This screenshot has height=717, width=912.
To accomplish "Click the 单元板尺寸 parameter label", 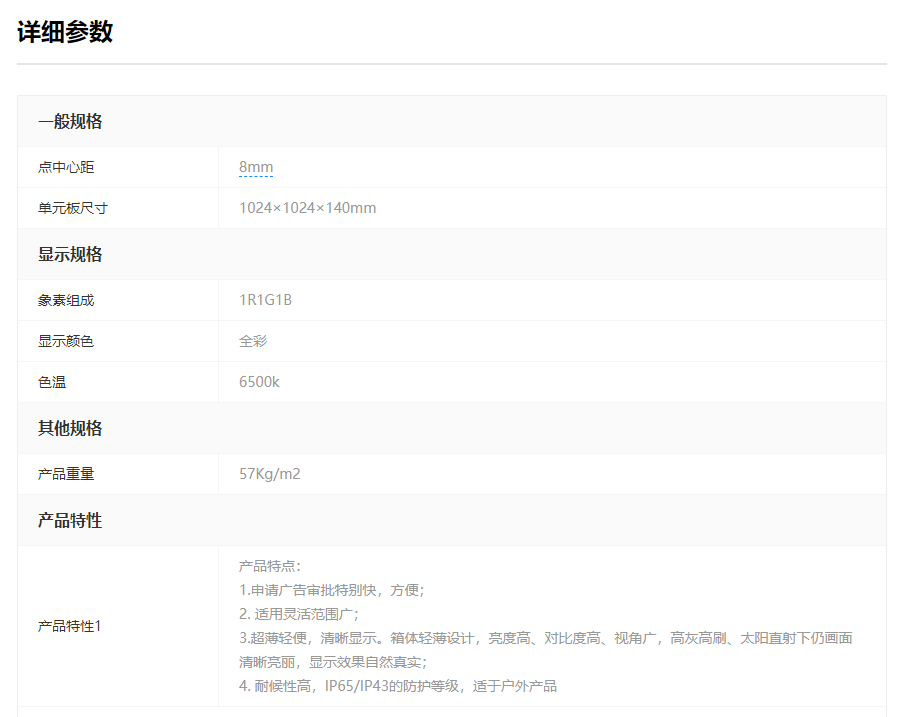I will click(73, 208).
